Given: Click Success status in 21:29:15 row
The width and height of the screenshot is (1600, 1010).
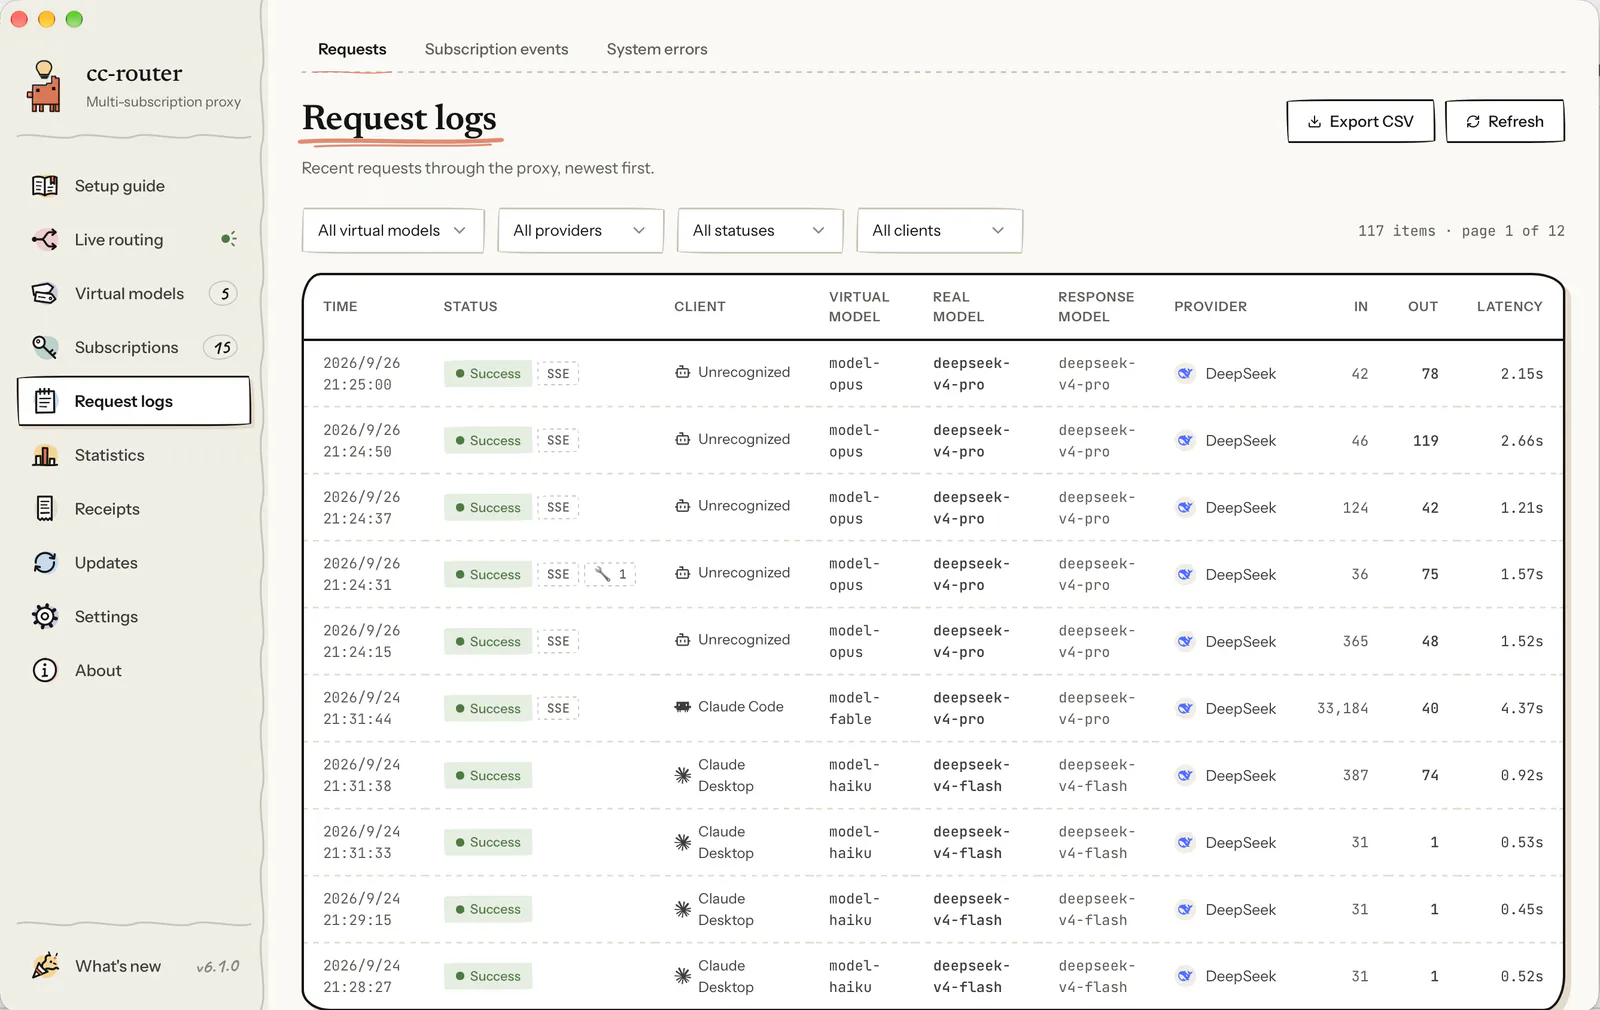Looking at the screenshot, I should (x=488, y=909).
